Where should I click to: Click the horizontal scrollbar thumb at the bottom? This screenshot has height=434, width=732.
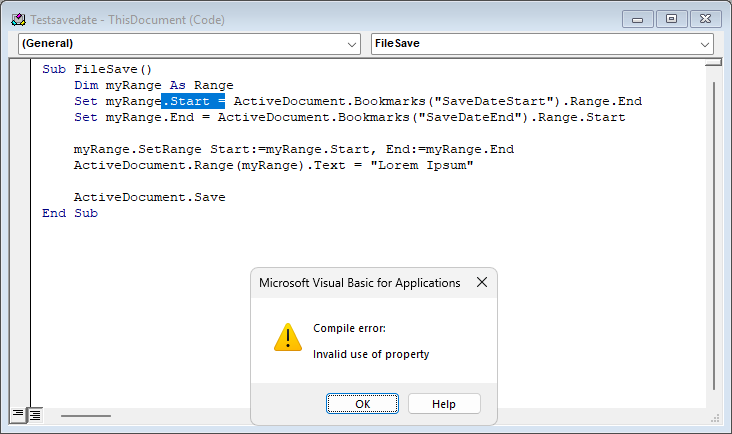[x=86, y=415]
